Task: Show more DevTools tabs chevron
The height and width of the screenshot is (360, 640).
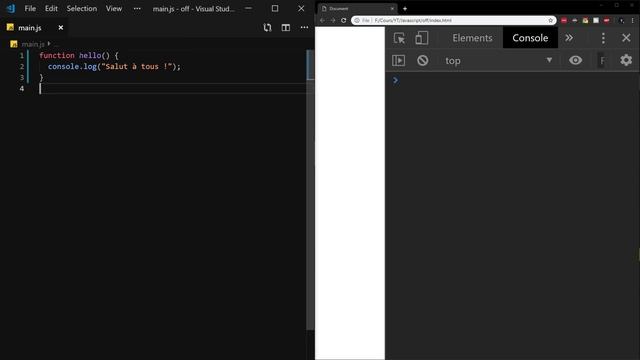Action: pyautogui.click(x=569, y=38)
